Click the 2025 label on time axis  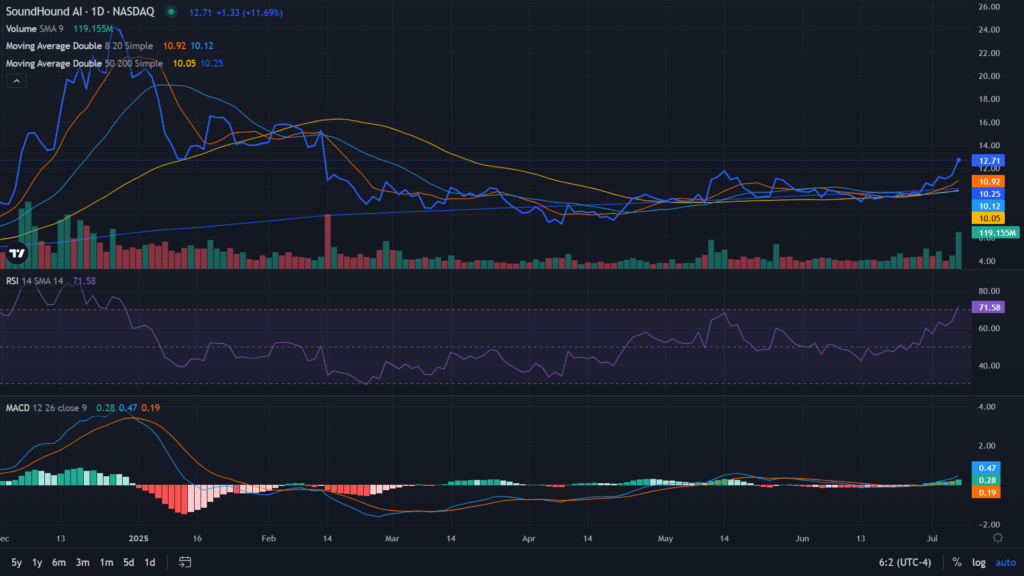click(x=138, y=539)
